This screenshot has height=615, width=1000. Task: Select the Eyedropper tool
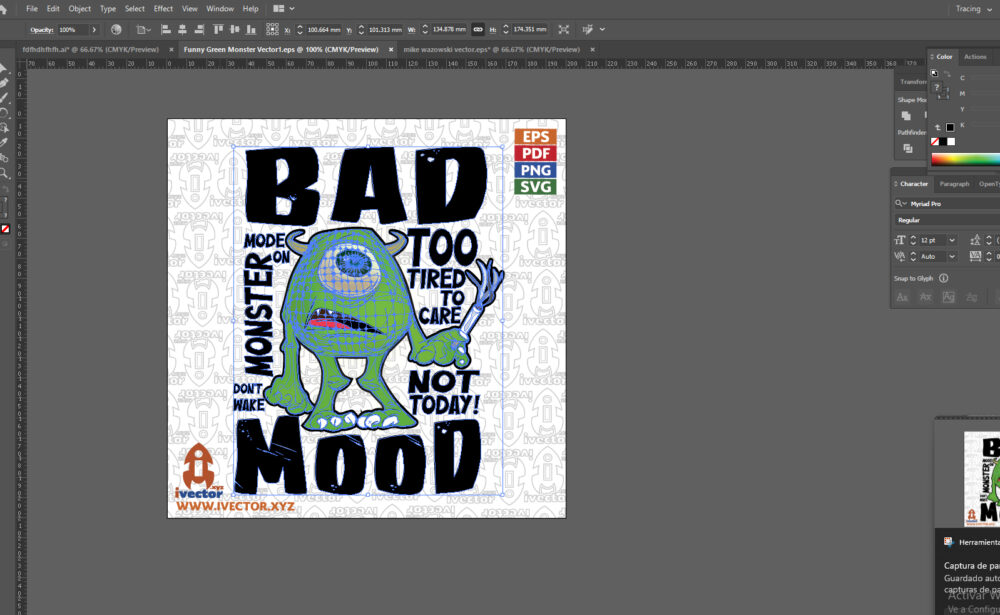pos(4,143)
